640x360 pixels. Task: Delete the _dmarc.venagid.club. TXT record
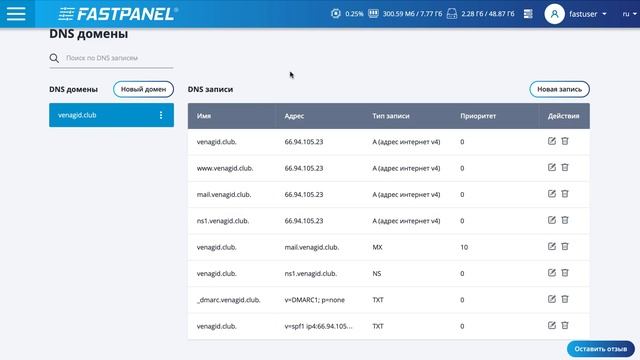565,299
